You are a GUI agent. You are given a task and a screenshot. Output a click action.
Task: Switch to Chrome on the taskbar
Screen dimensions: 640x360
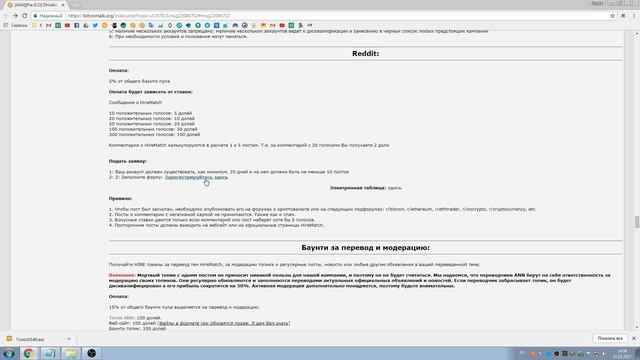(x=29, y=353)
